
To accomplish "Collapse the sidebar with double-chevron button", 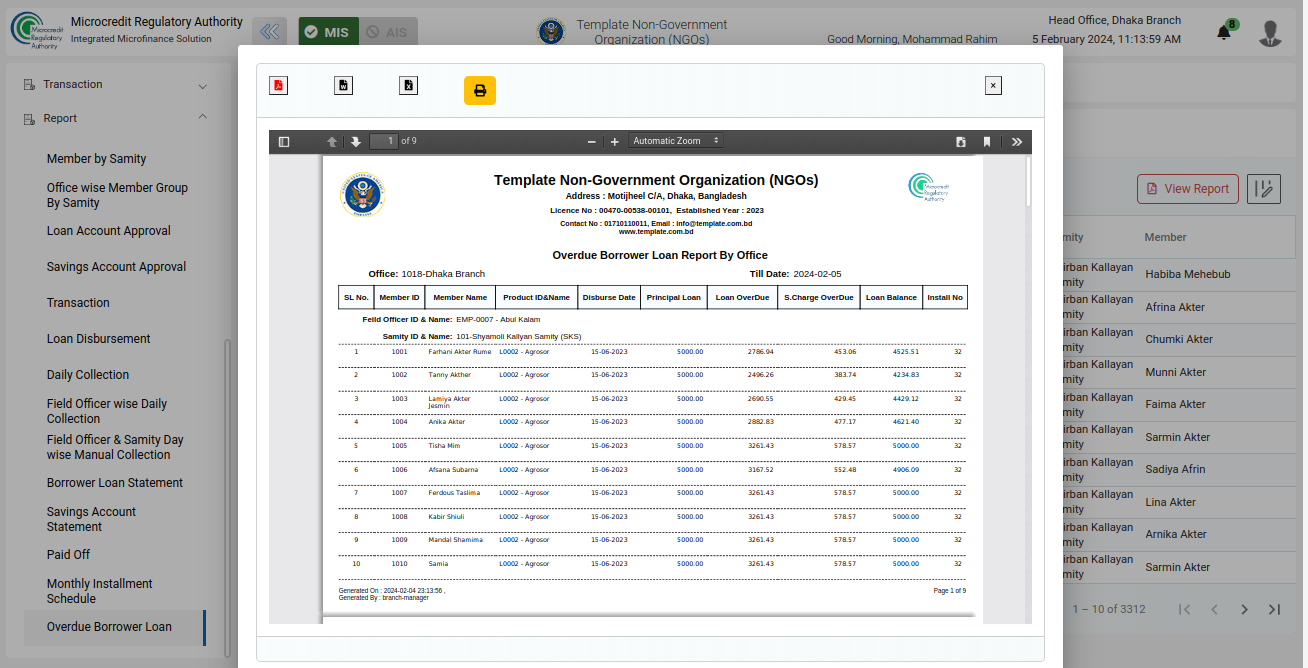I will 269,32.
